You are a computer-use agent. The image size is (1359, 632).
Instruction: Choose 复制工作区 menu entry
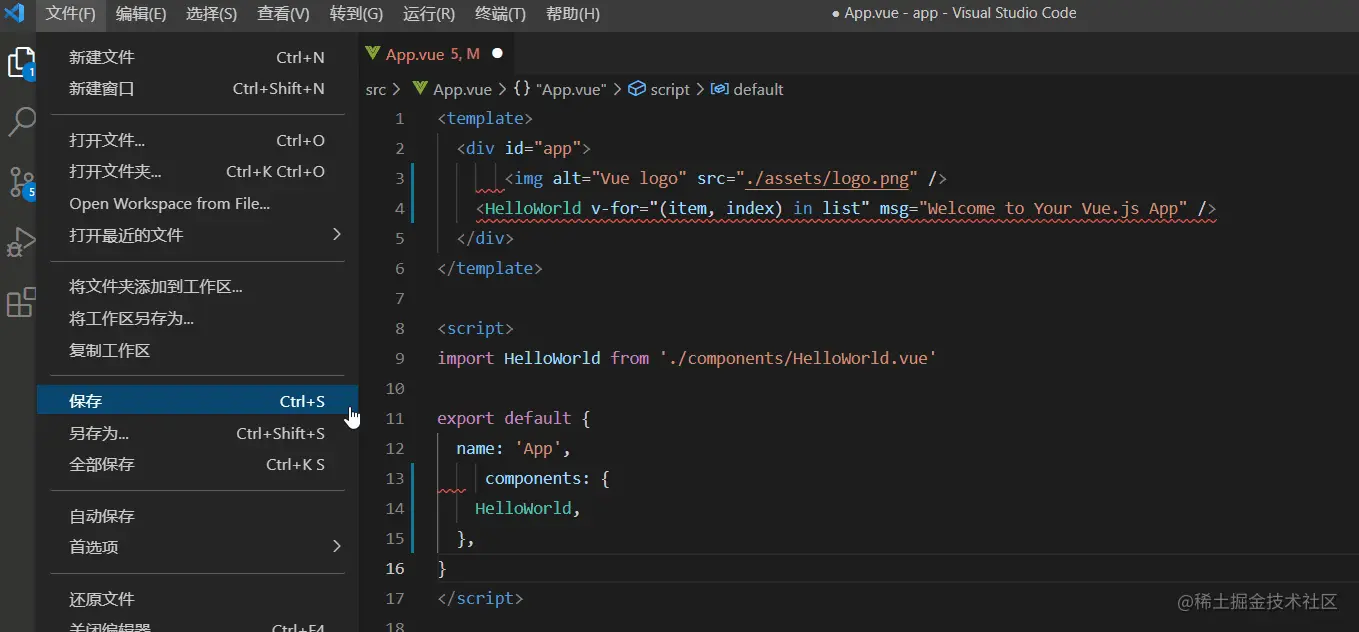pos(197,350)
